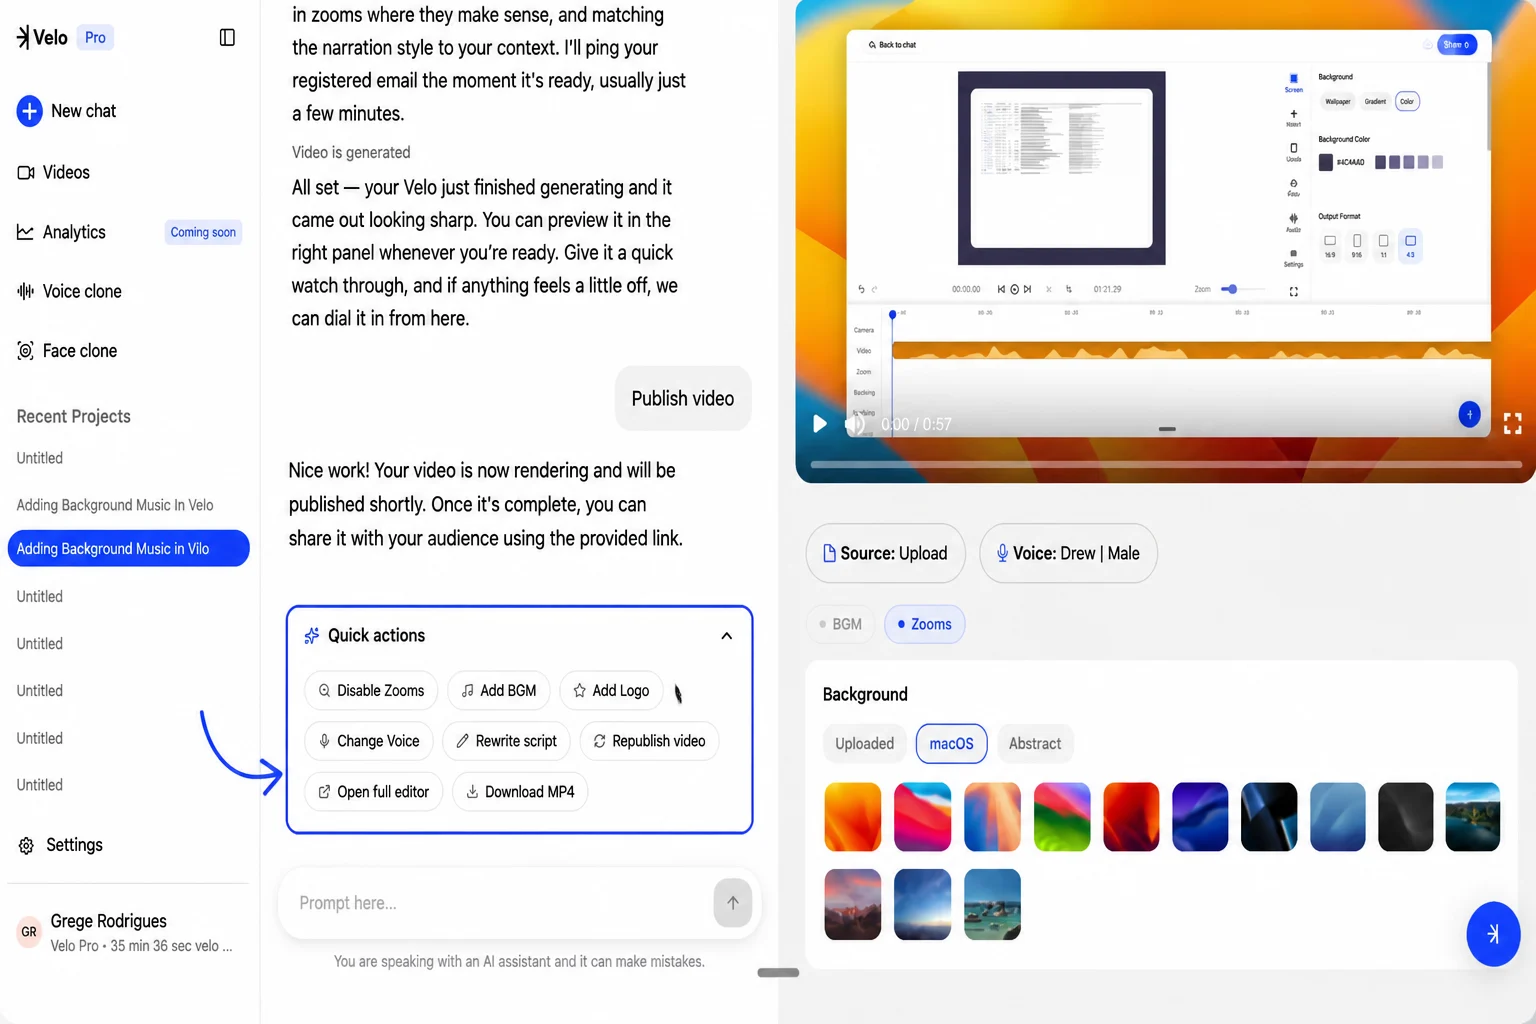Select the rocky lake shoreline wallpaper

pos(992,905)
